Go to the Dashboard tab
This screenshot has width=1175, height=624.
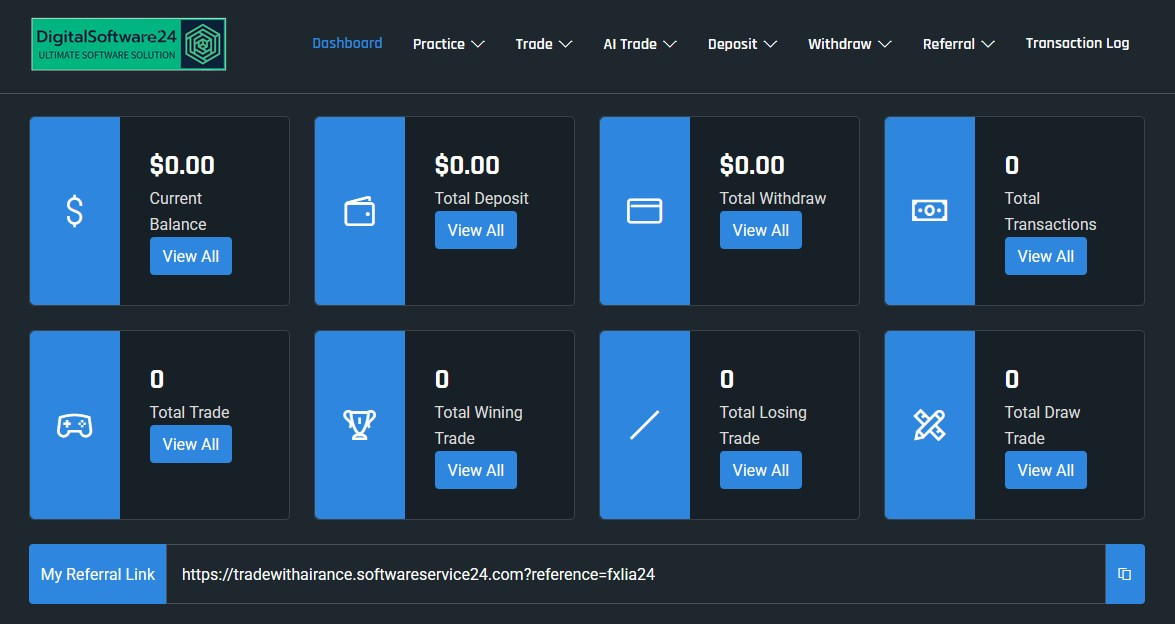pos(347,43)
